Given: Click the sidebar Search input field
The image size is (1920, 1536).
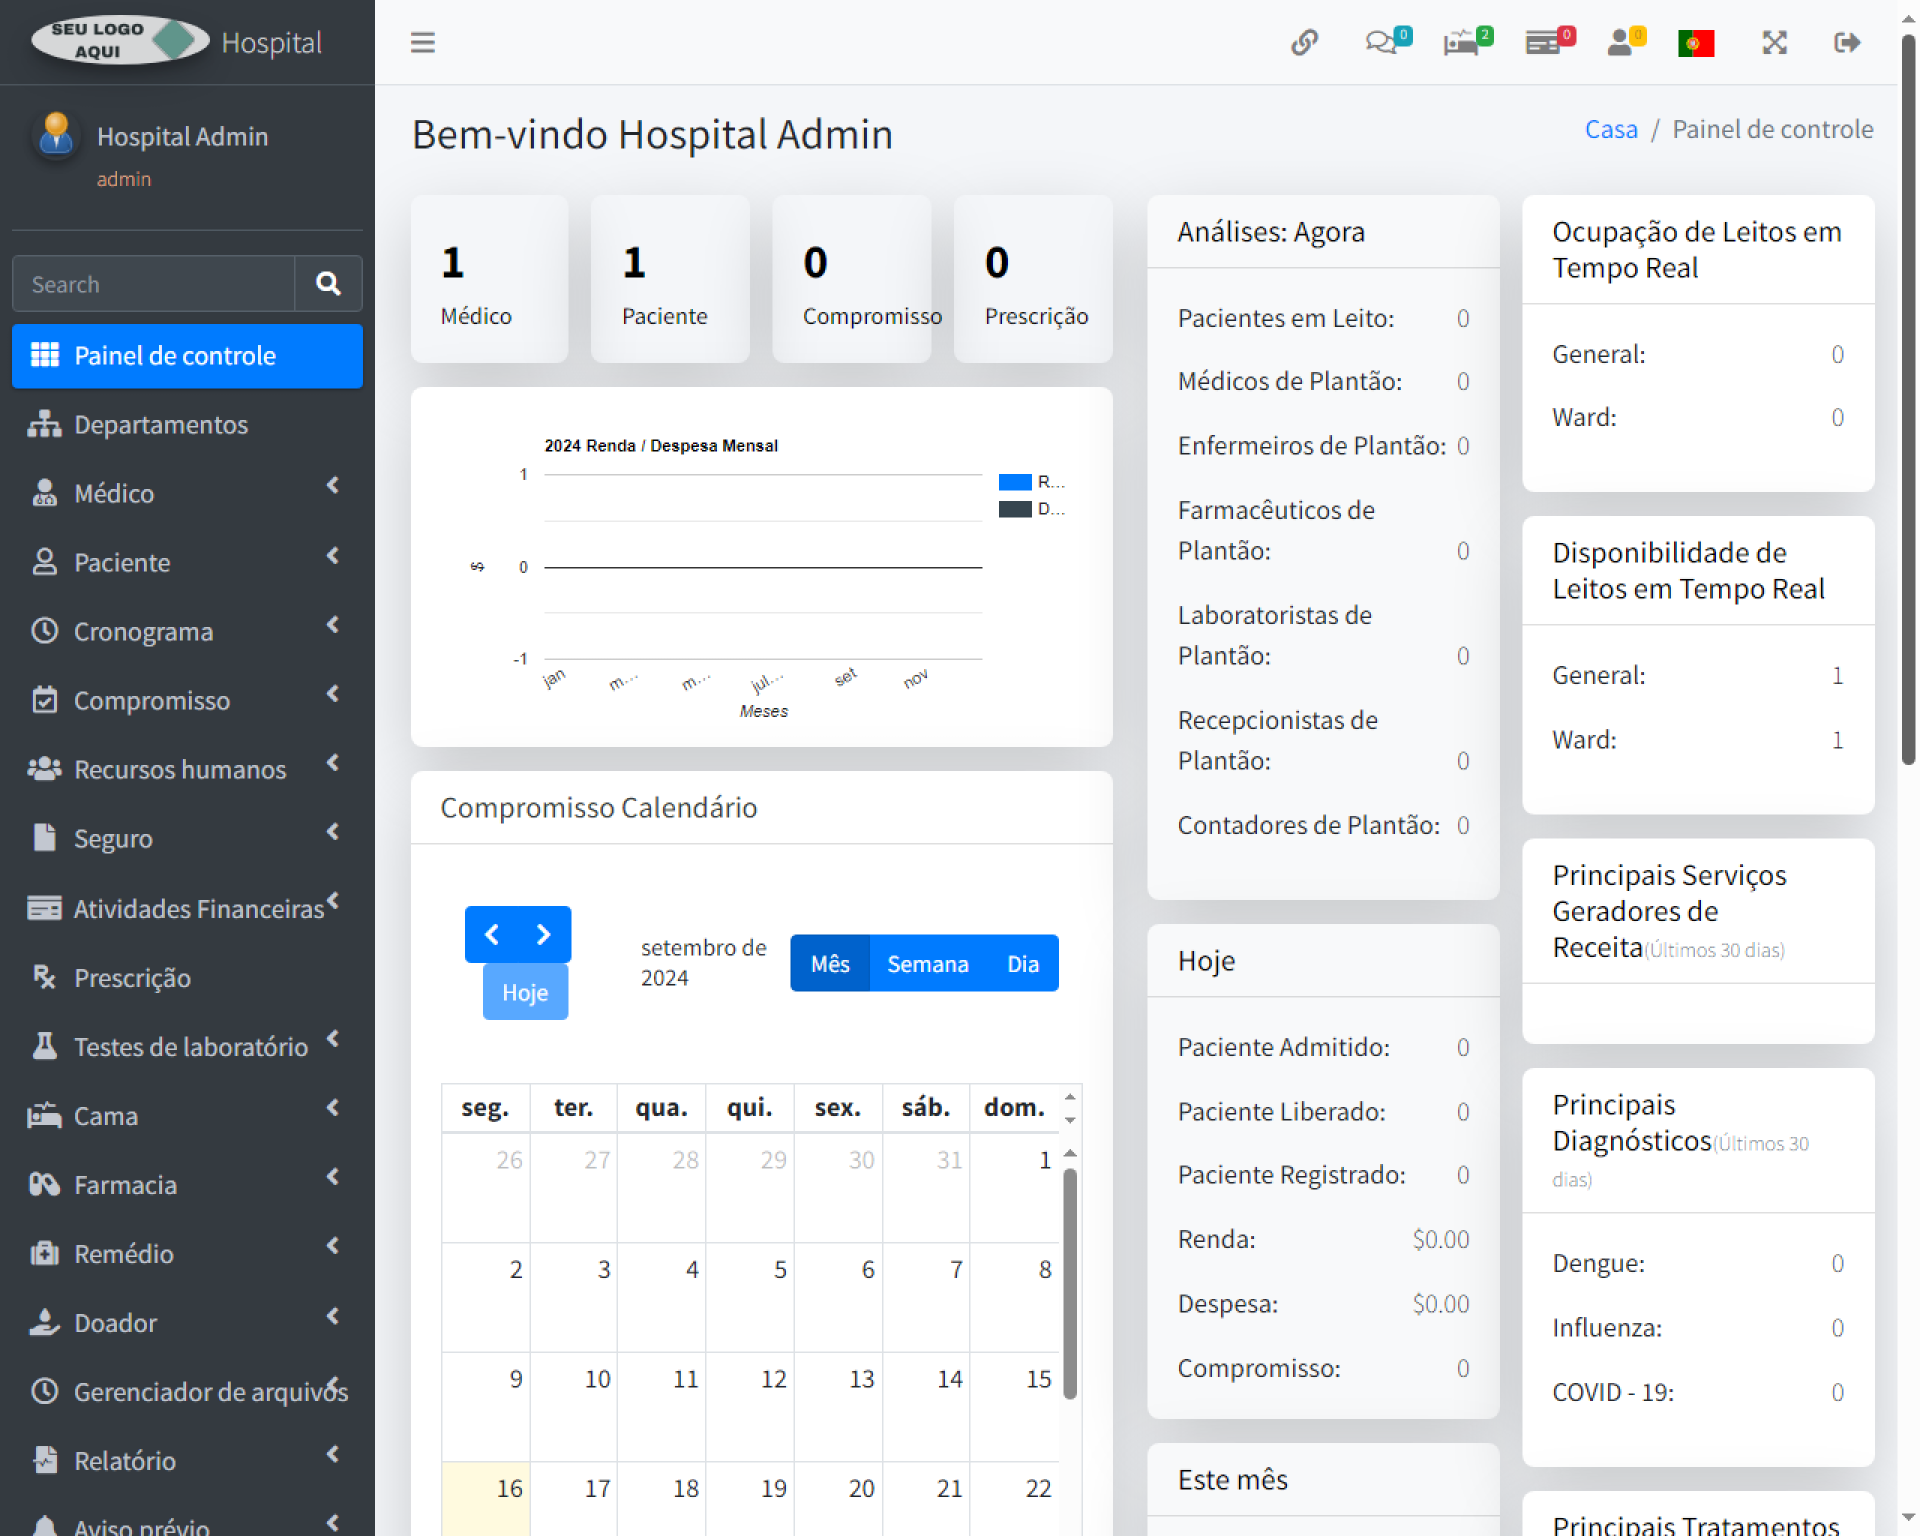Looking at the screenshot, I should pos(154,284).
